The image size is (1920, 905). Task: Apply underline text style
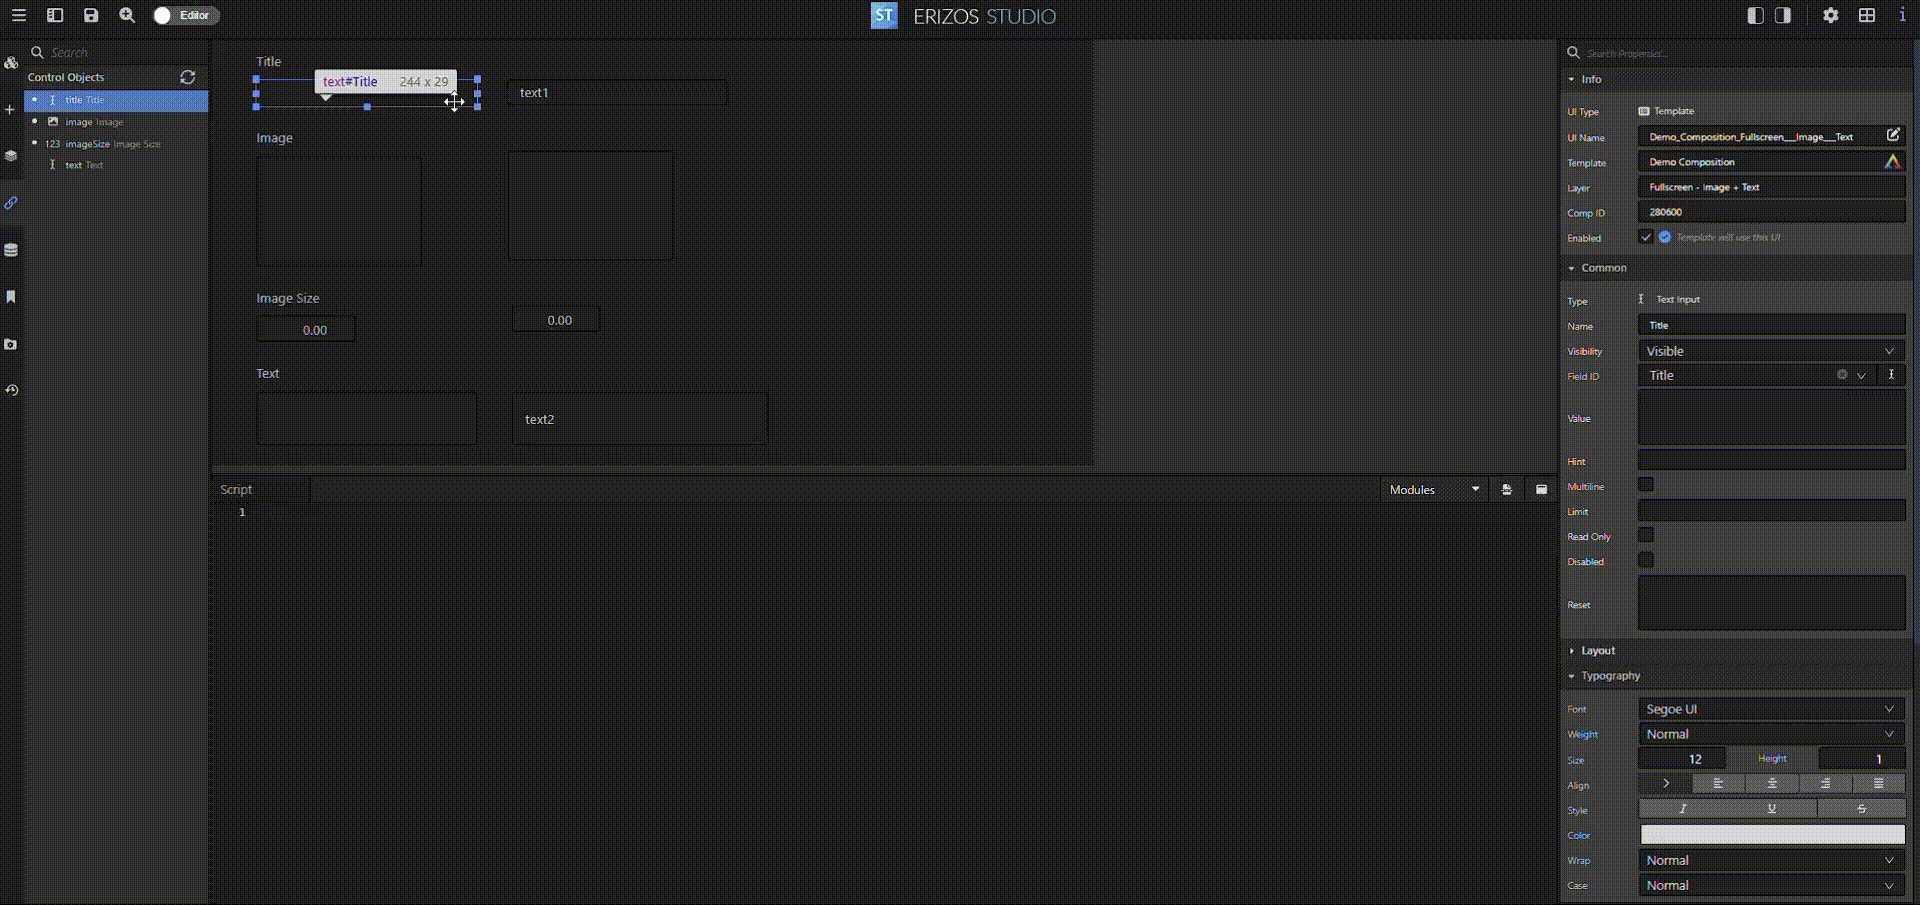click(x=1771, y=809)
